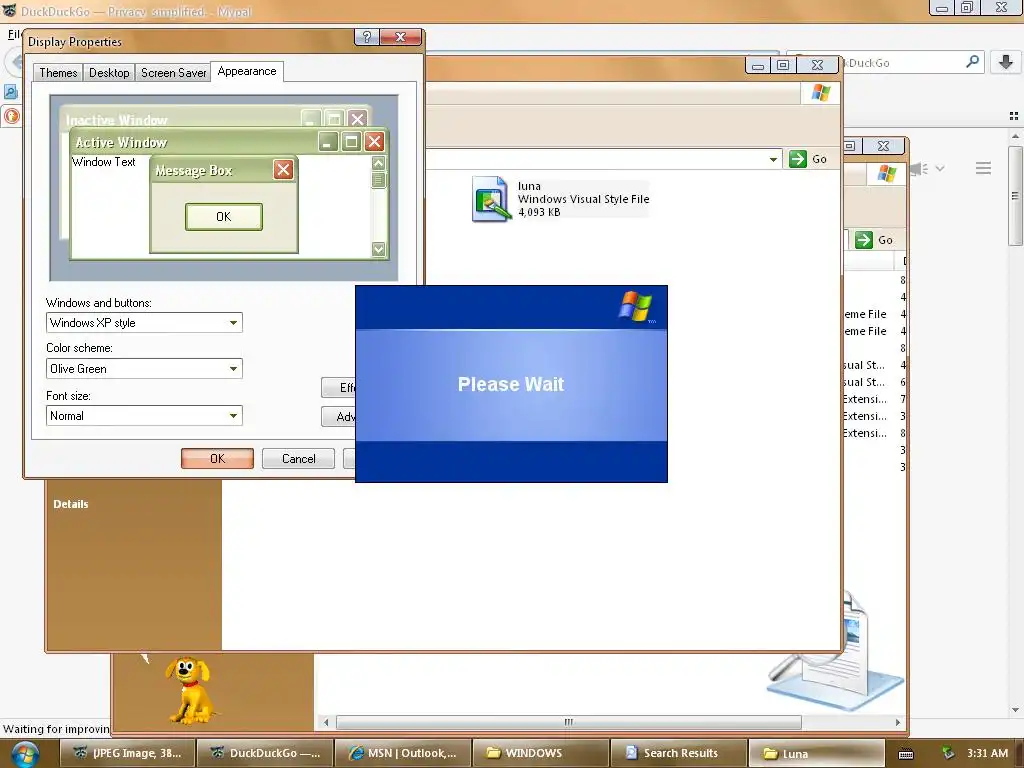Click the right arrow of the horizontal scrollbar

(x=898, y=722)
